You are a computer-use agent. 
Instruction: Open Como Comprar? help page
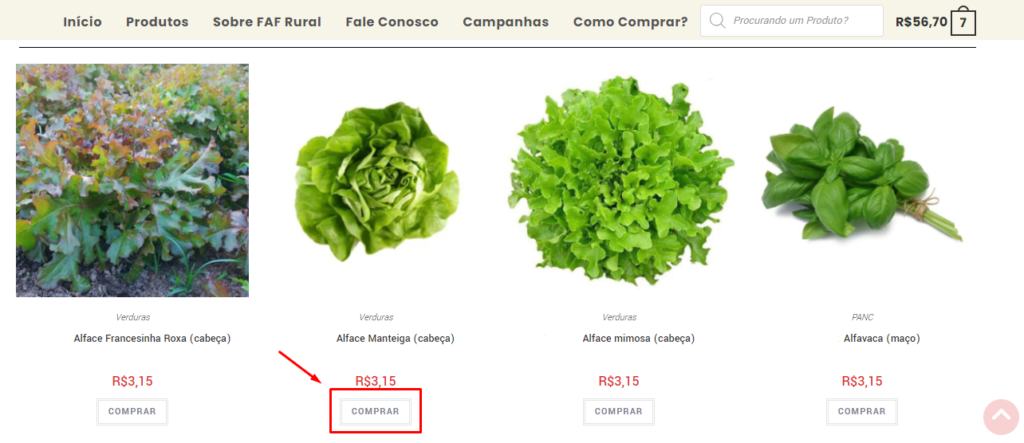pos(630,22)
